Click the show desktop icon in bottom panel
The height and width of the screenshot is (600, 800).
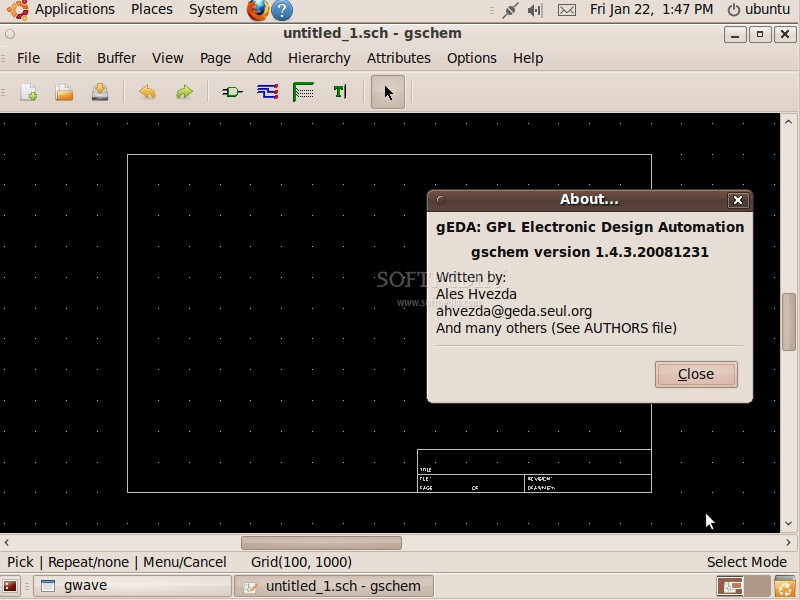[x=10, y=586]
